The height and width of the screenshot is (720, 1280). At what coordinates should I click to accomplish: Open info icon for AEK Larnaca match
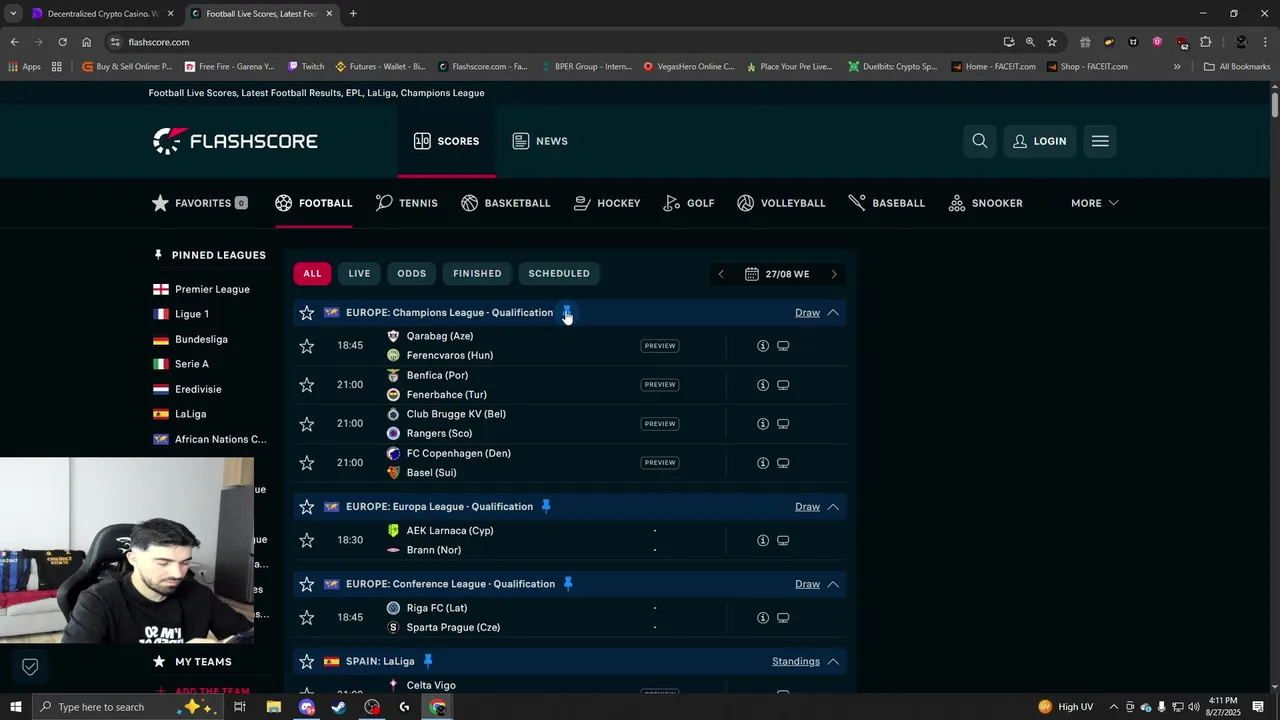coord(763,540)
